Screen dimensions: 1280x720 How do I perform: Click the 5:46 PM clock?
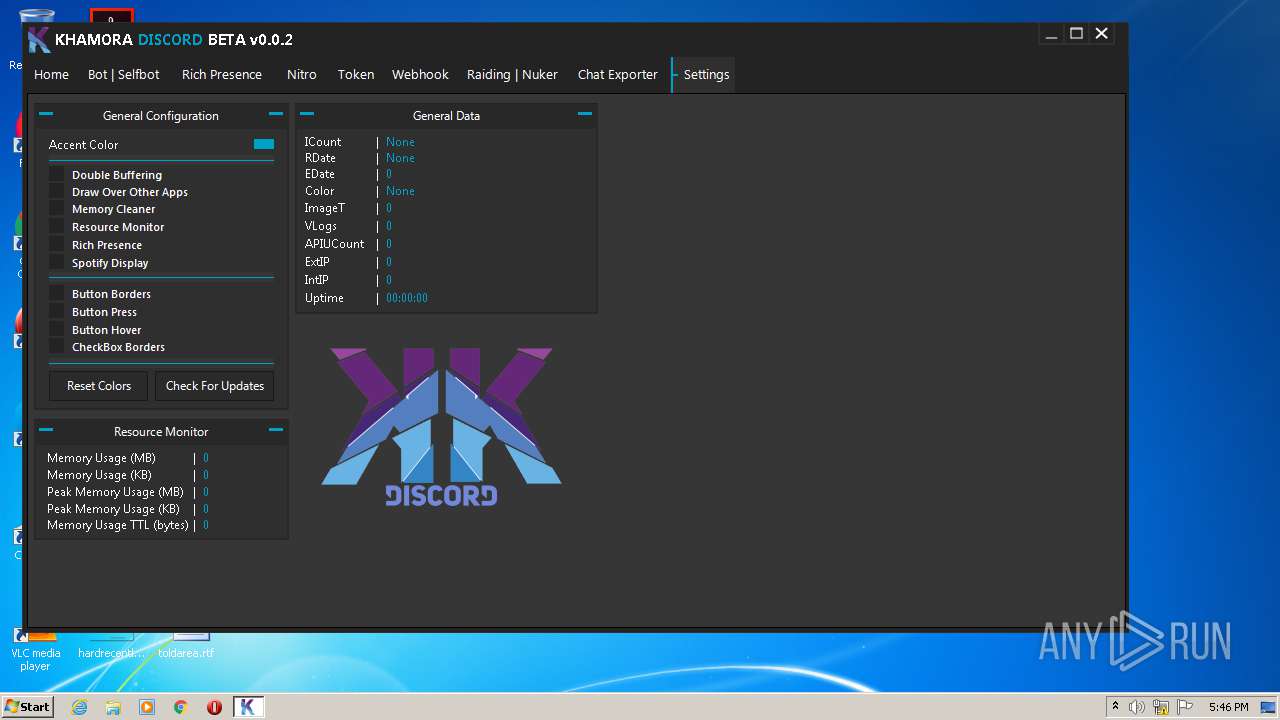(1228, 707)
